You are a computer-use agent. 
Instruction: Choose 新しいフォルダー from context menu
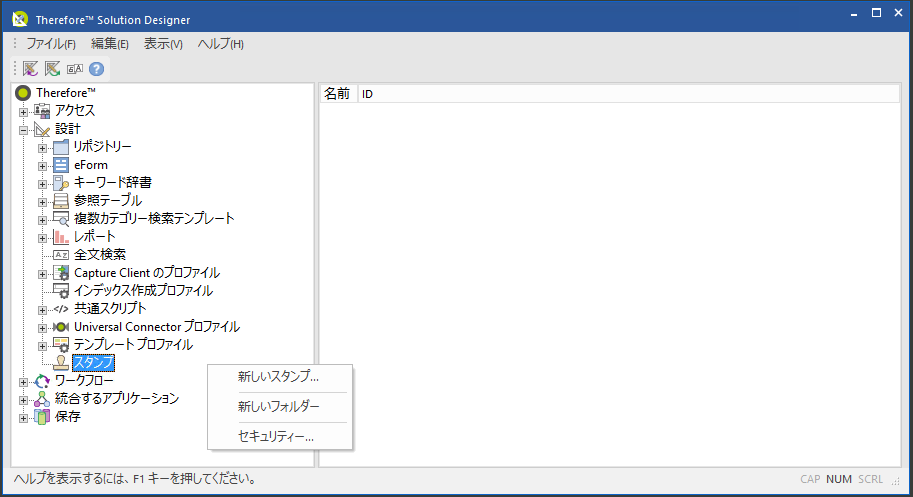(280, 407)
